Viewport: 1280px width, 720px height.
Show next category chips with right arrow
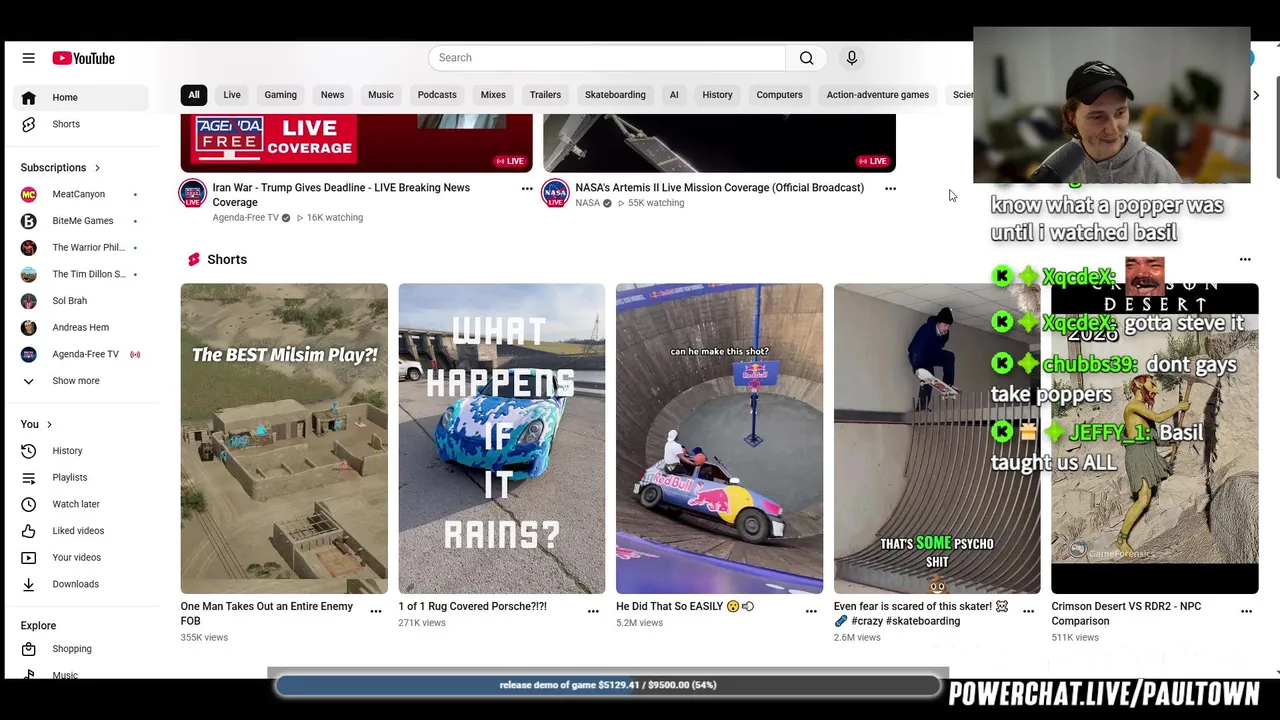(1256, 95)
